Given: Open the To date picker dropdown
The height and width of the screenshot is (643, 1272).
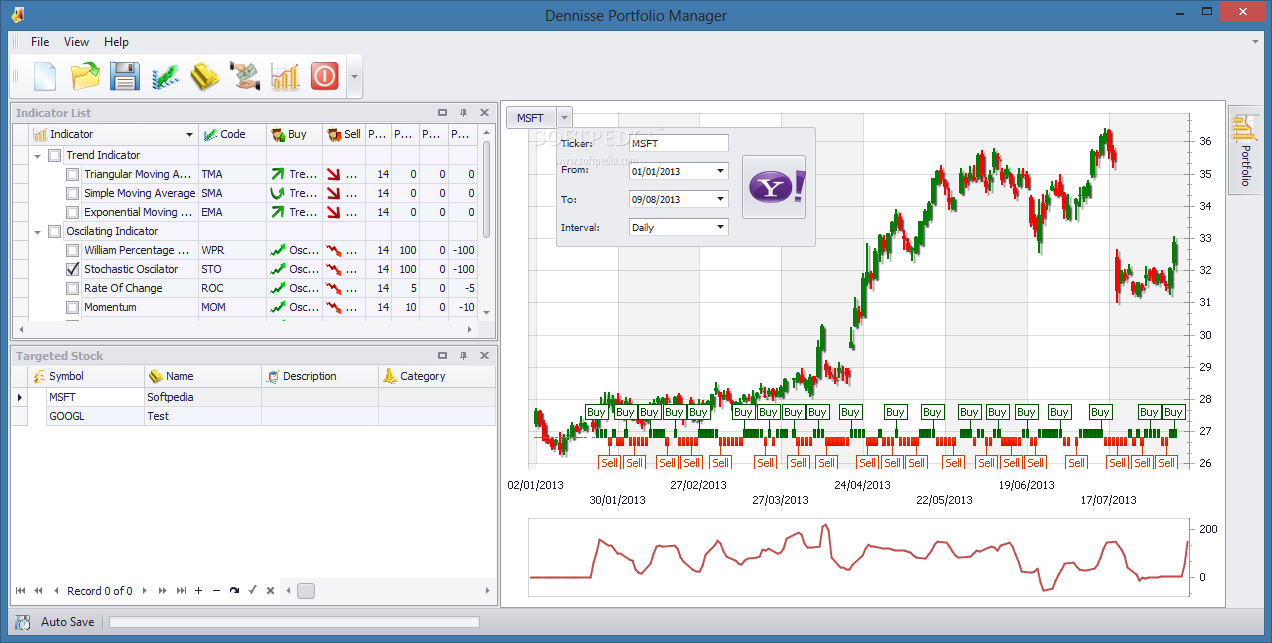Looking at the screenshot, I should 721,199.
